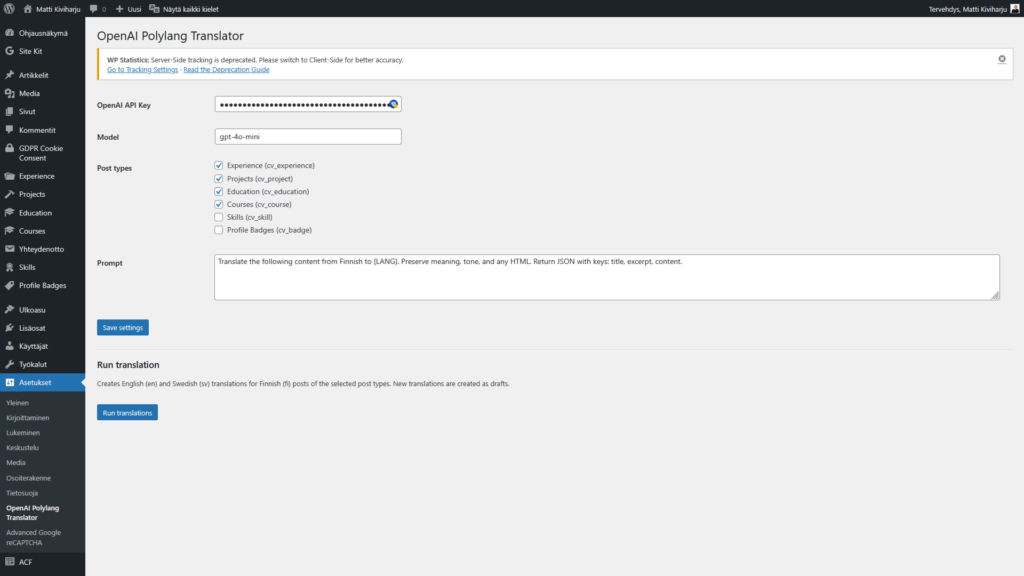The image size is (1024, 576).
Task: Click the Run translations button
Action: click(x=127, y=412)
